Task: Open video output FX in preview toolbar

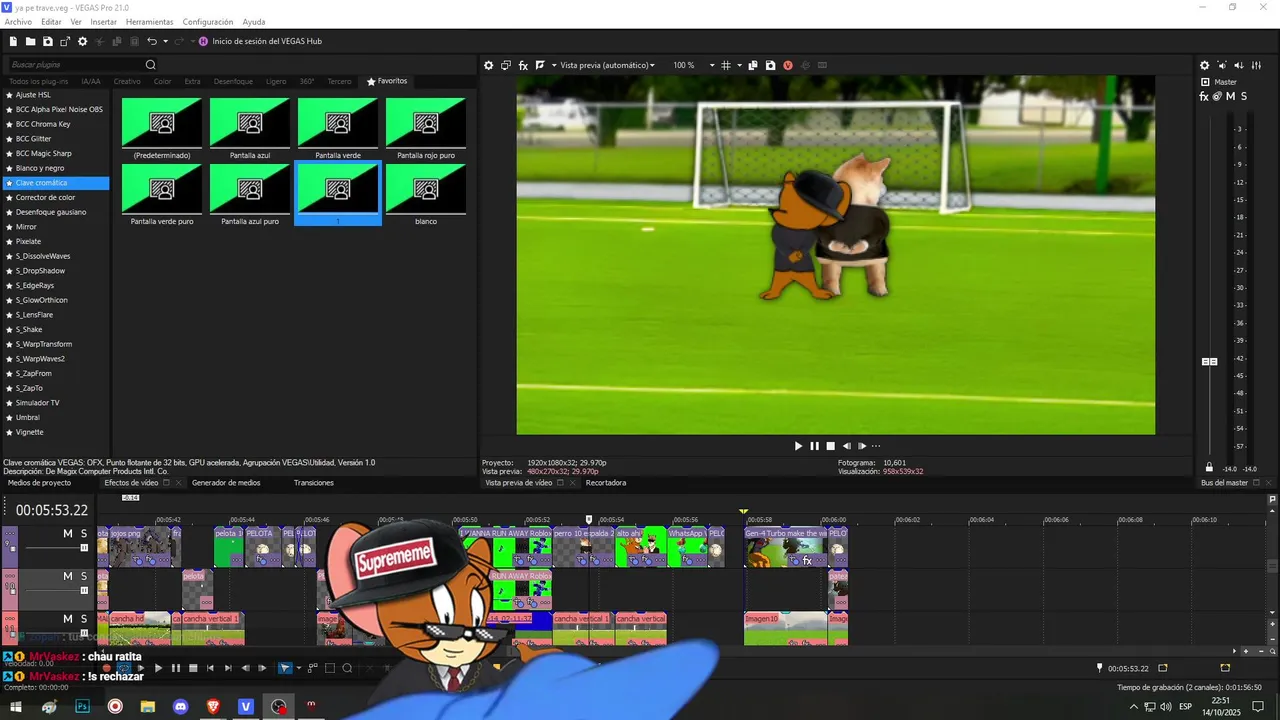Action: (523, 65)
